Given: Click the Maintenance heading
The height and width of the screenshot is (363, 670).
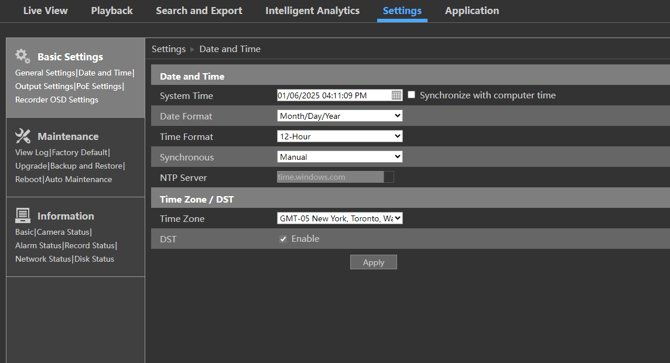Looking at the screenshot, I should point(68,137).
